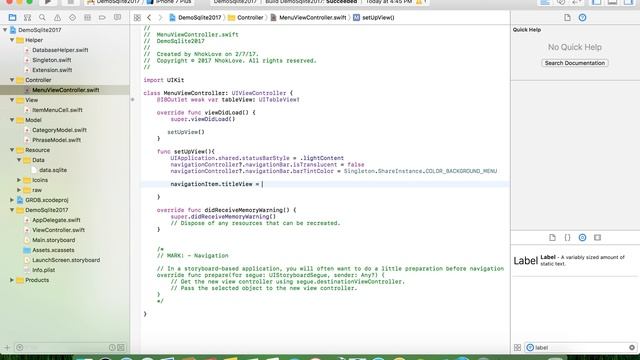Image resolution: width=640 pixels, height=360 pixels.
Task: Open the Test navigator diamond icon
Action: tap(72, 18)
